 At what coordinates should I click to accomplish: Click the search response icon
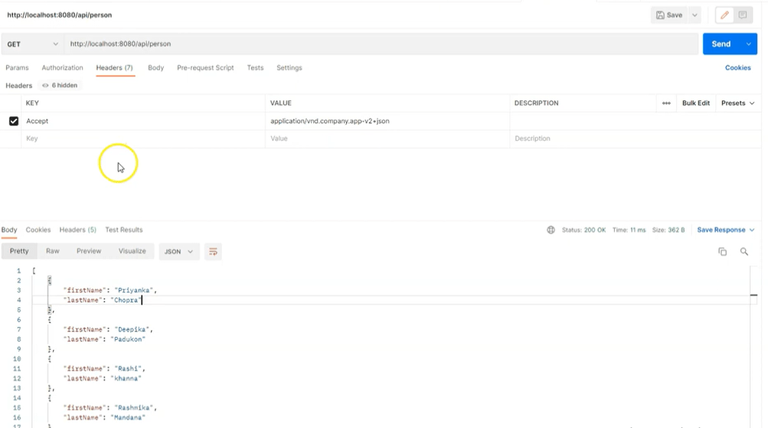[744, 252]
